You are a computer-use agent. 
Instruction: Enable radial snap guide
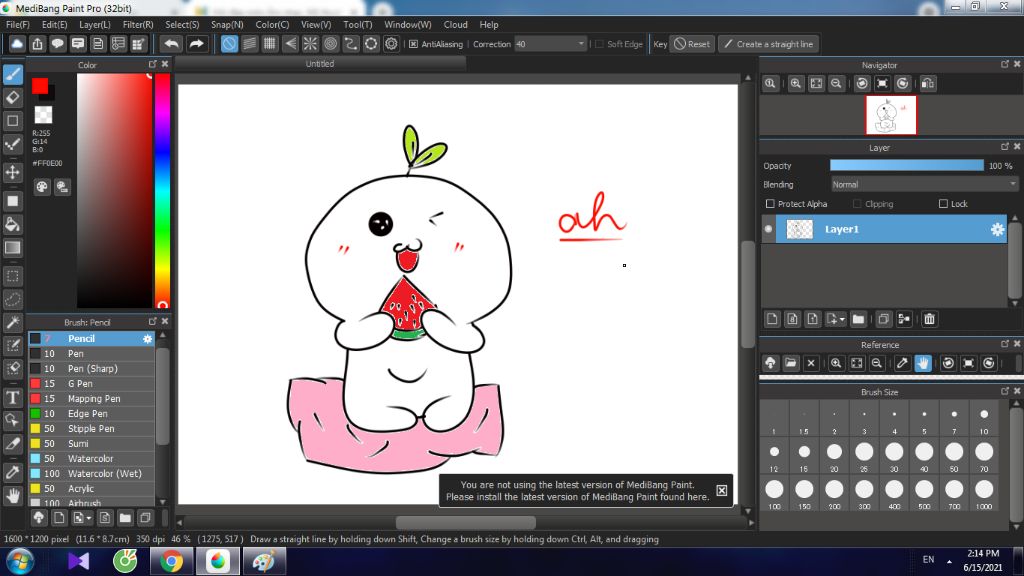(x=310, y=44)
